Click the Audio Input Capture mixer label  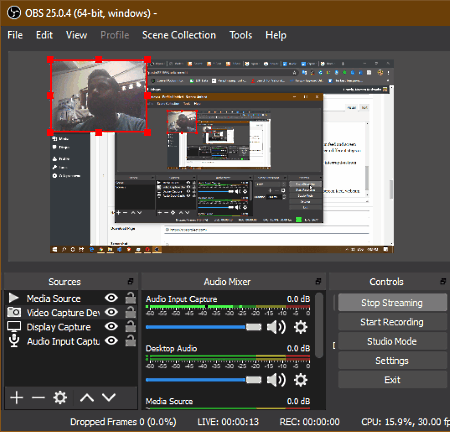tap(181, 299)
